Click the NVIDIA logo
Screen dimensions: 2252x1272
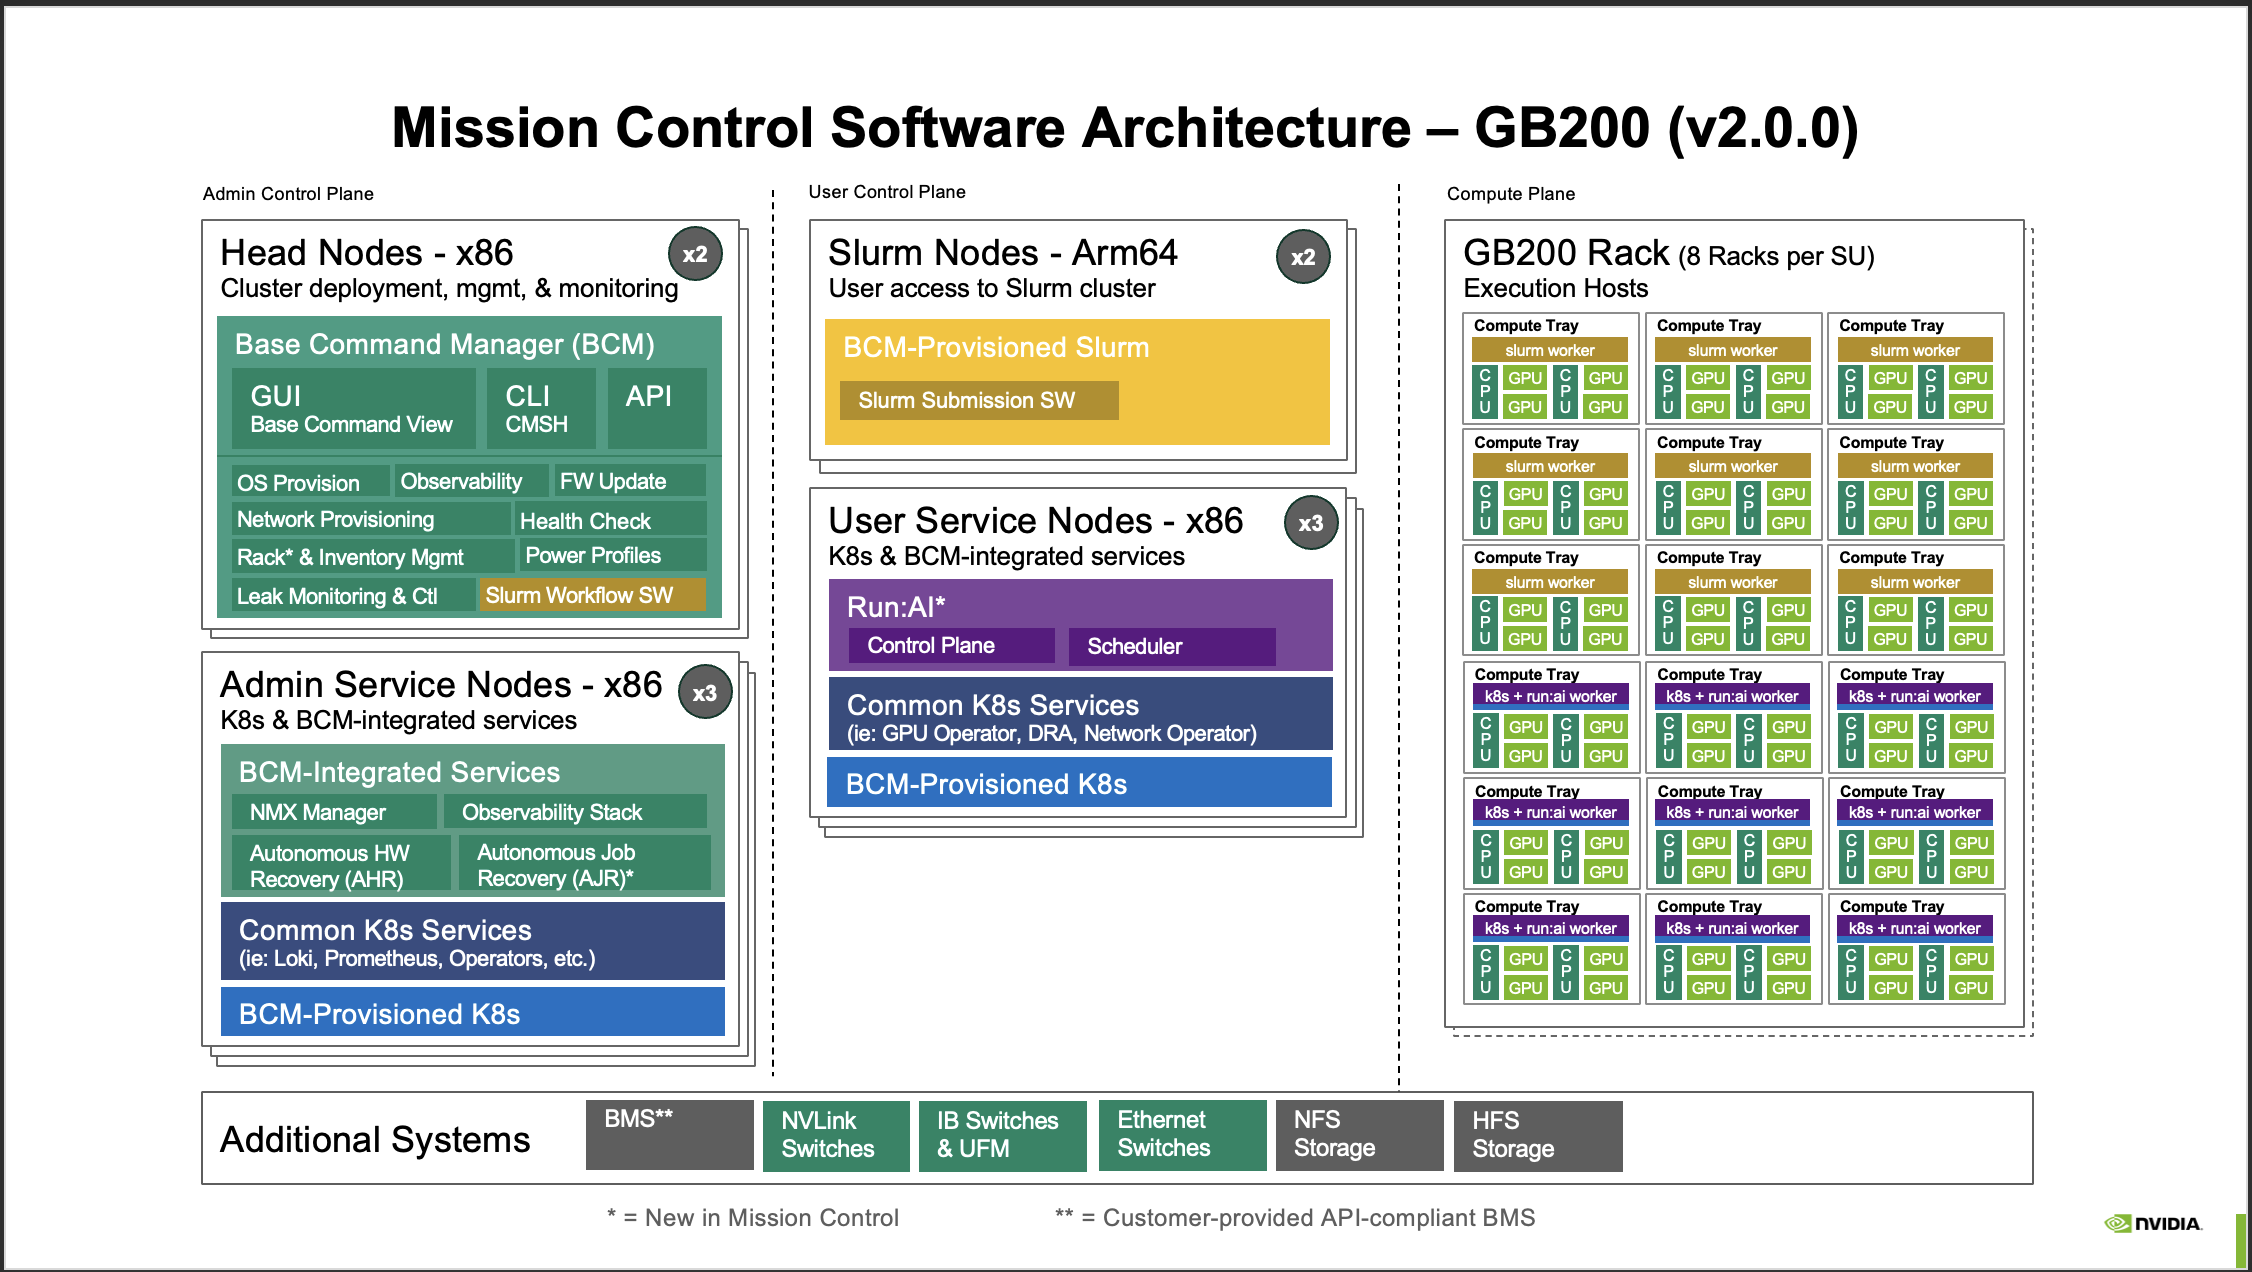tap(2152, 1223)
